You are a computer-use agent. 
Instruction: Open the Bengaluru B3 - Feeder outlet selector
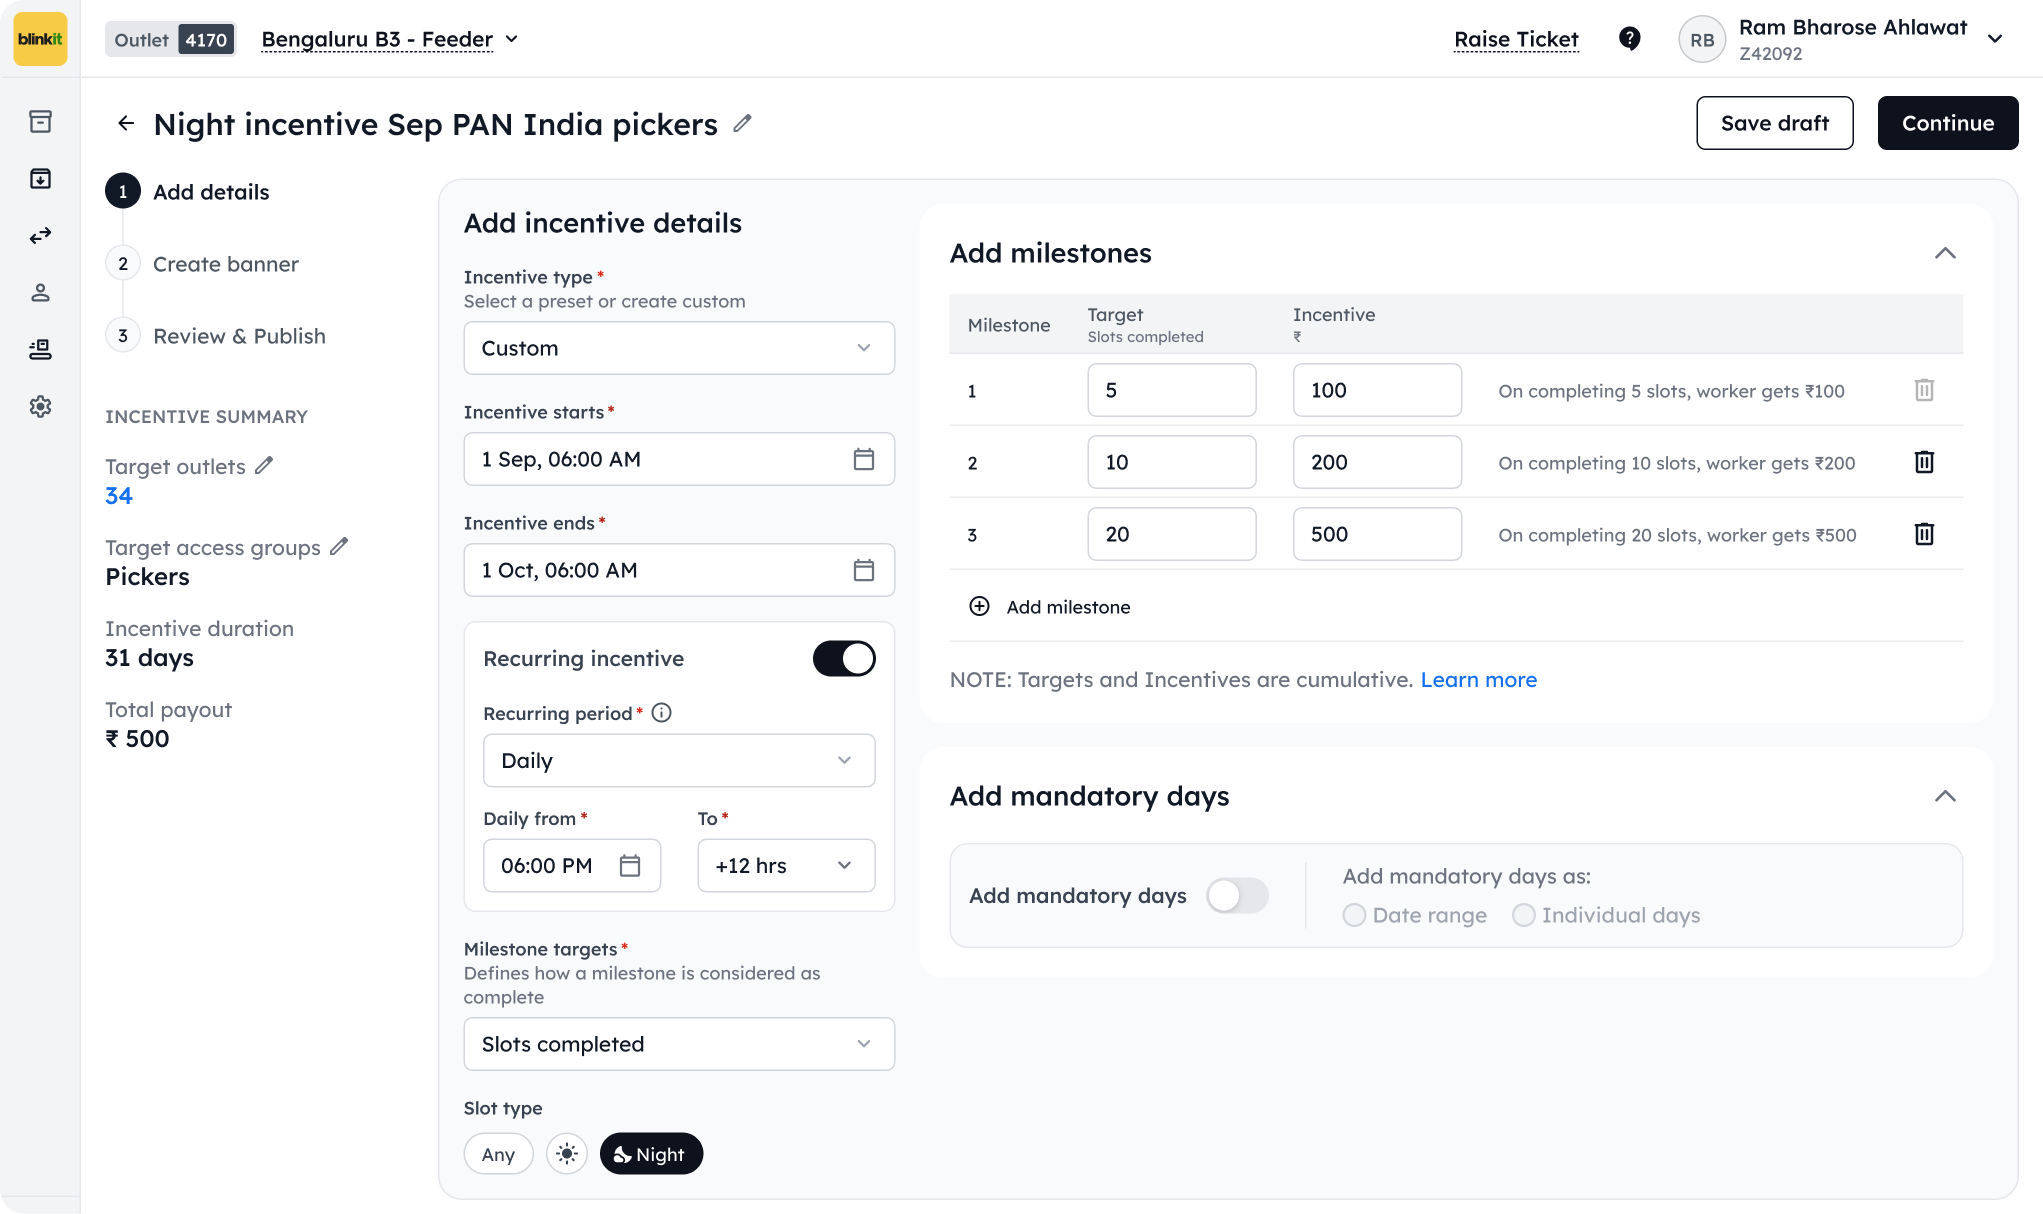[390, 39]
